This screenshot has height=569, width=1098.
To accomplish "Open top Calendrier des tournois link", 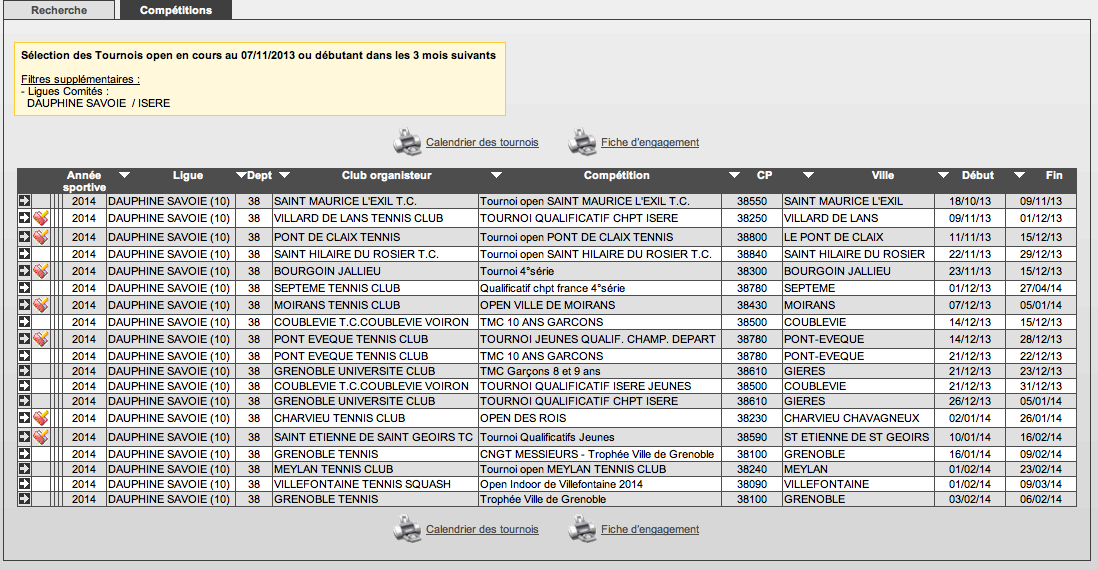I will (x=482, y=142).
